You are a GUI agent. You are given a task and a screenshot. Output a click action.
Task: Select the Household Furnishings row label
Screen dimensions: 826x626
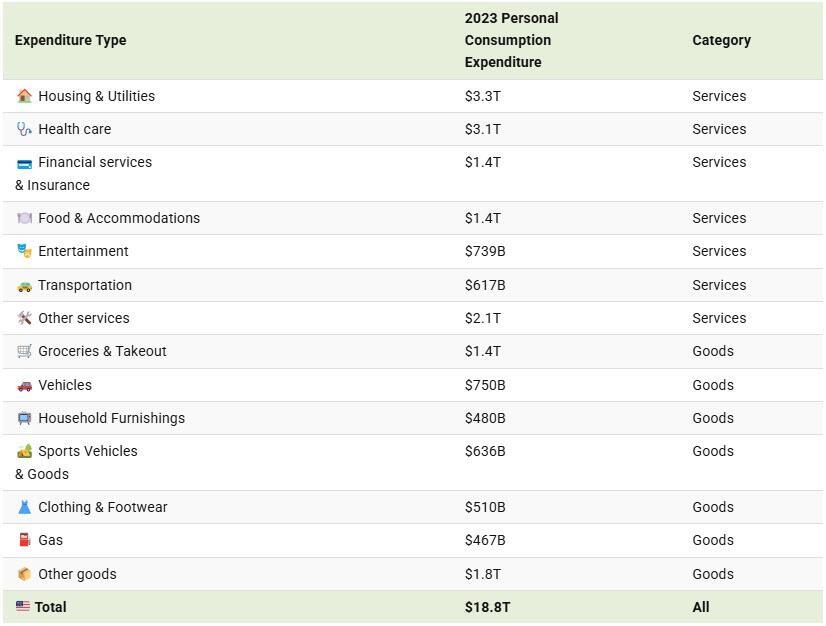[111, 418]
